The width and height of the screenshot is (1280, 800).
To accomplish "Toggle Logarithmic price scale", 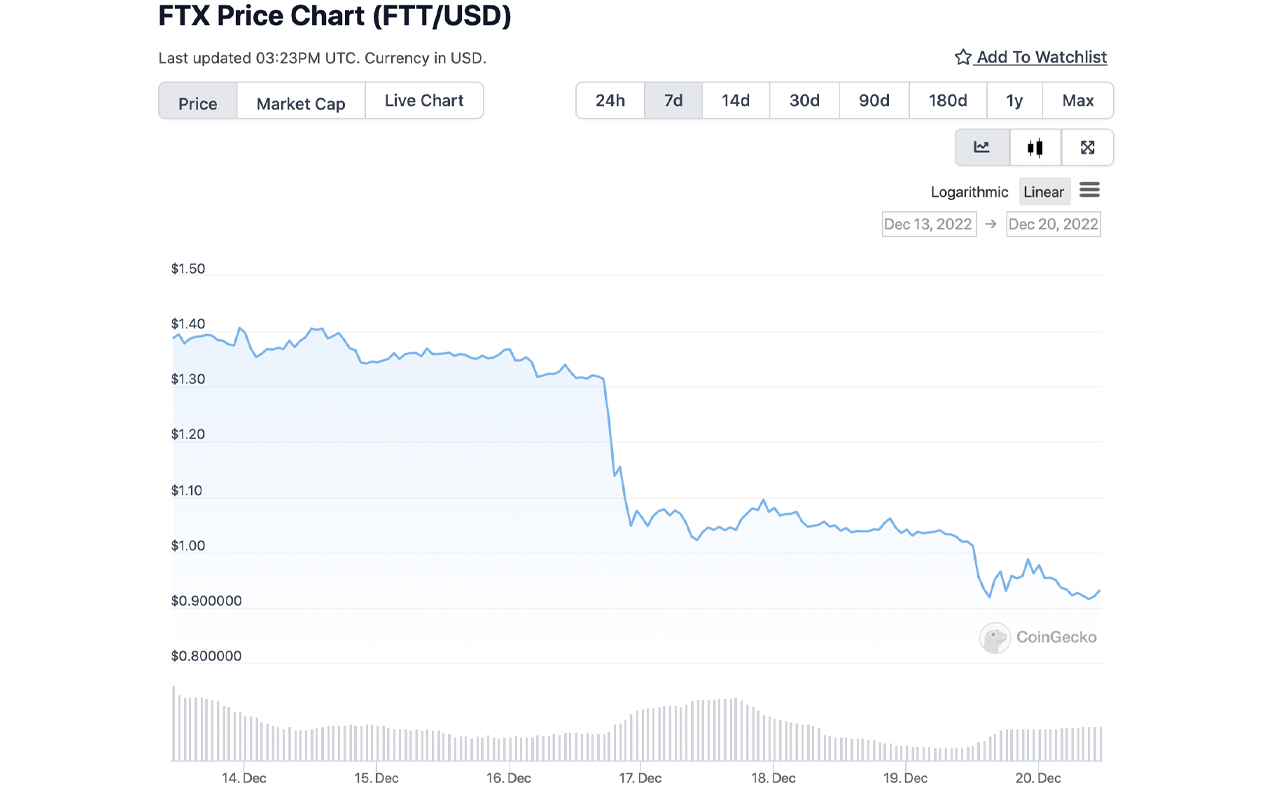I will click(969, 191).
